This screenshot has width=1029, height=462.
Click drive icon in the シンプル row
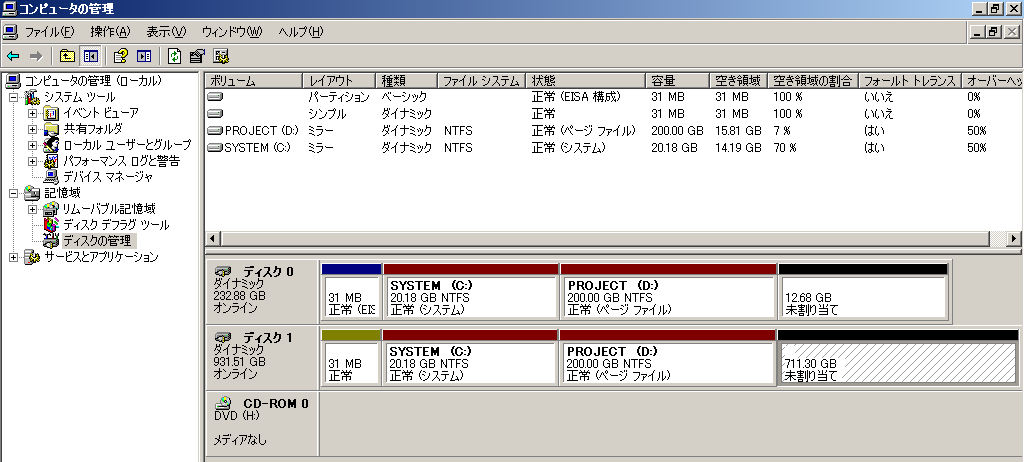point(215,114)
